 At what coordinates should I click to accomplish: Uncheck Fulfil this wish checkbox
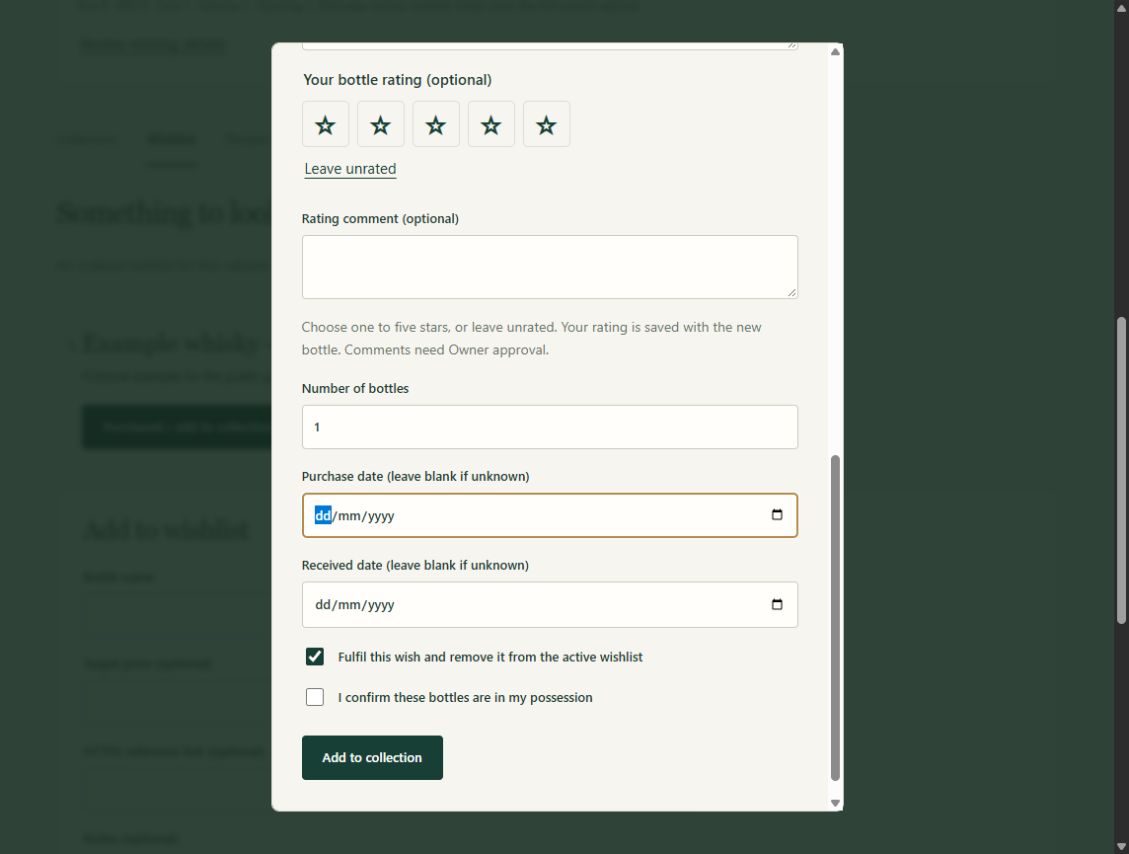tap(315, 657)
